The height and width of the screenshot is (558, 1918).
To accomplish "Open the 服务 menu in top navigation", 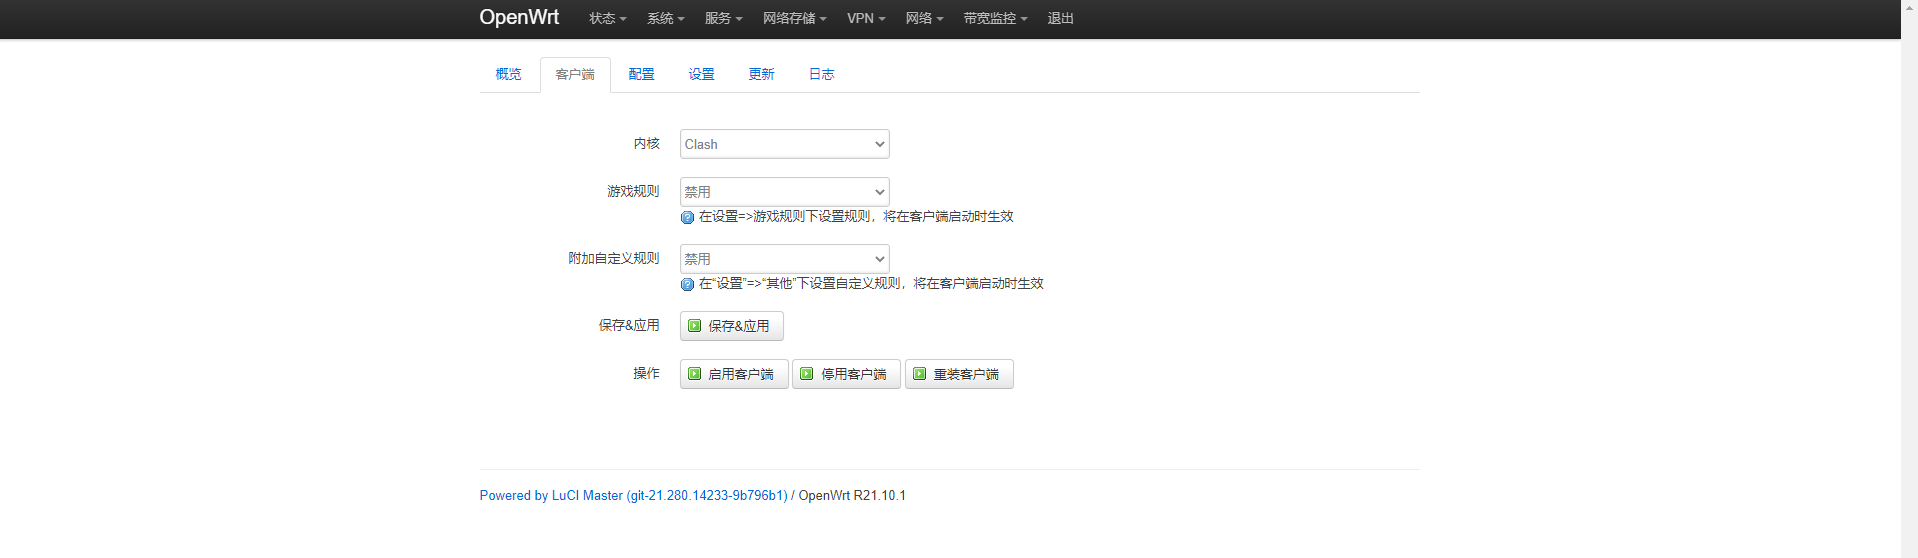I will click(x=724, y=19).
